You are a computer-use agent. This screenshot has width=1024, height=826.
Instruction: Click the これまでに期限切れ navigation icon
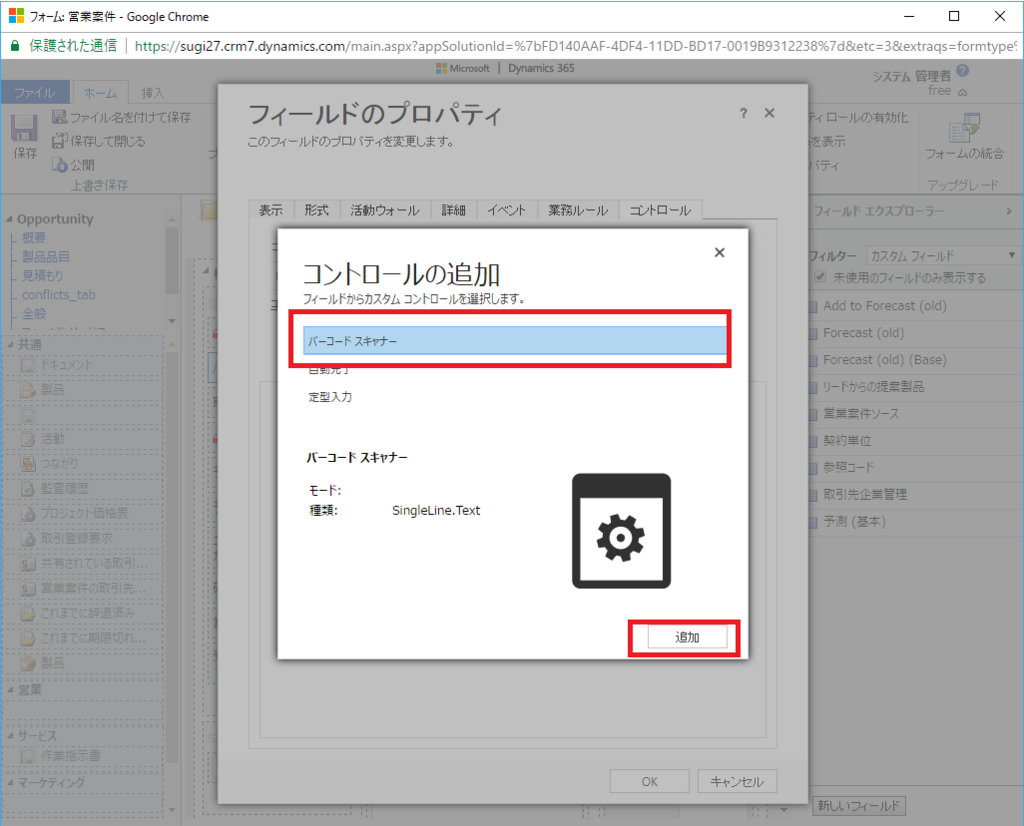[27, 638]
